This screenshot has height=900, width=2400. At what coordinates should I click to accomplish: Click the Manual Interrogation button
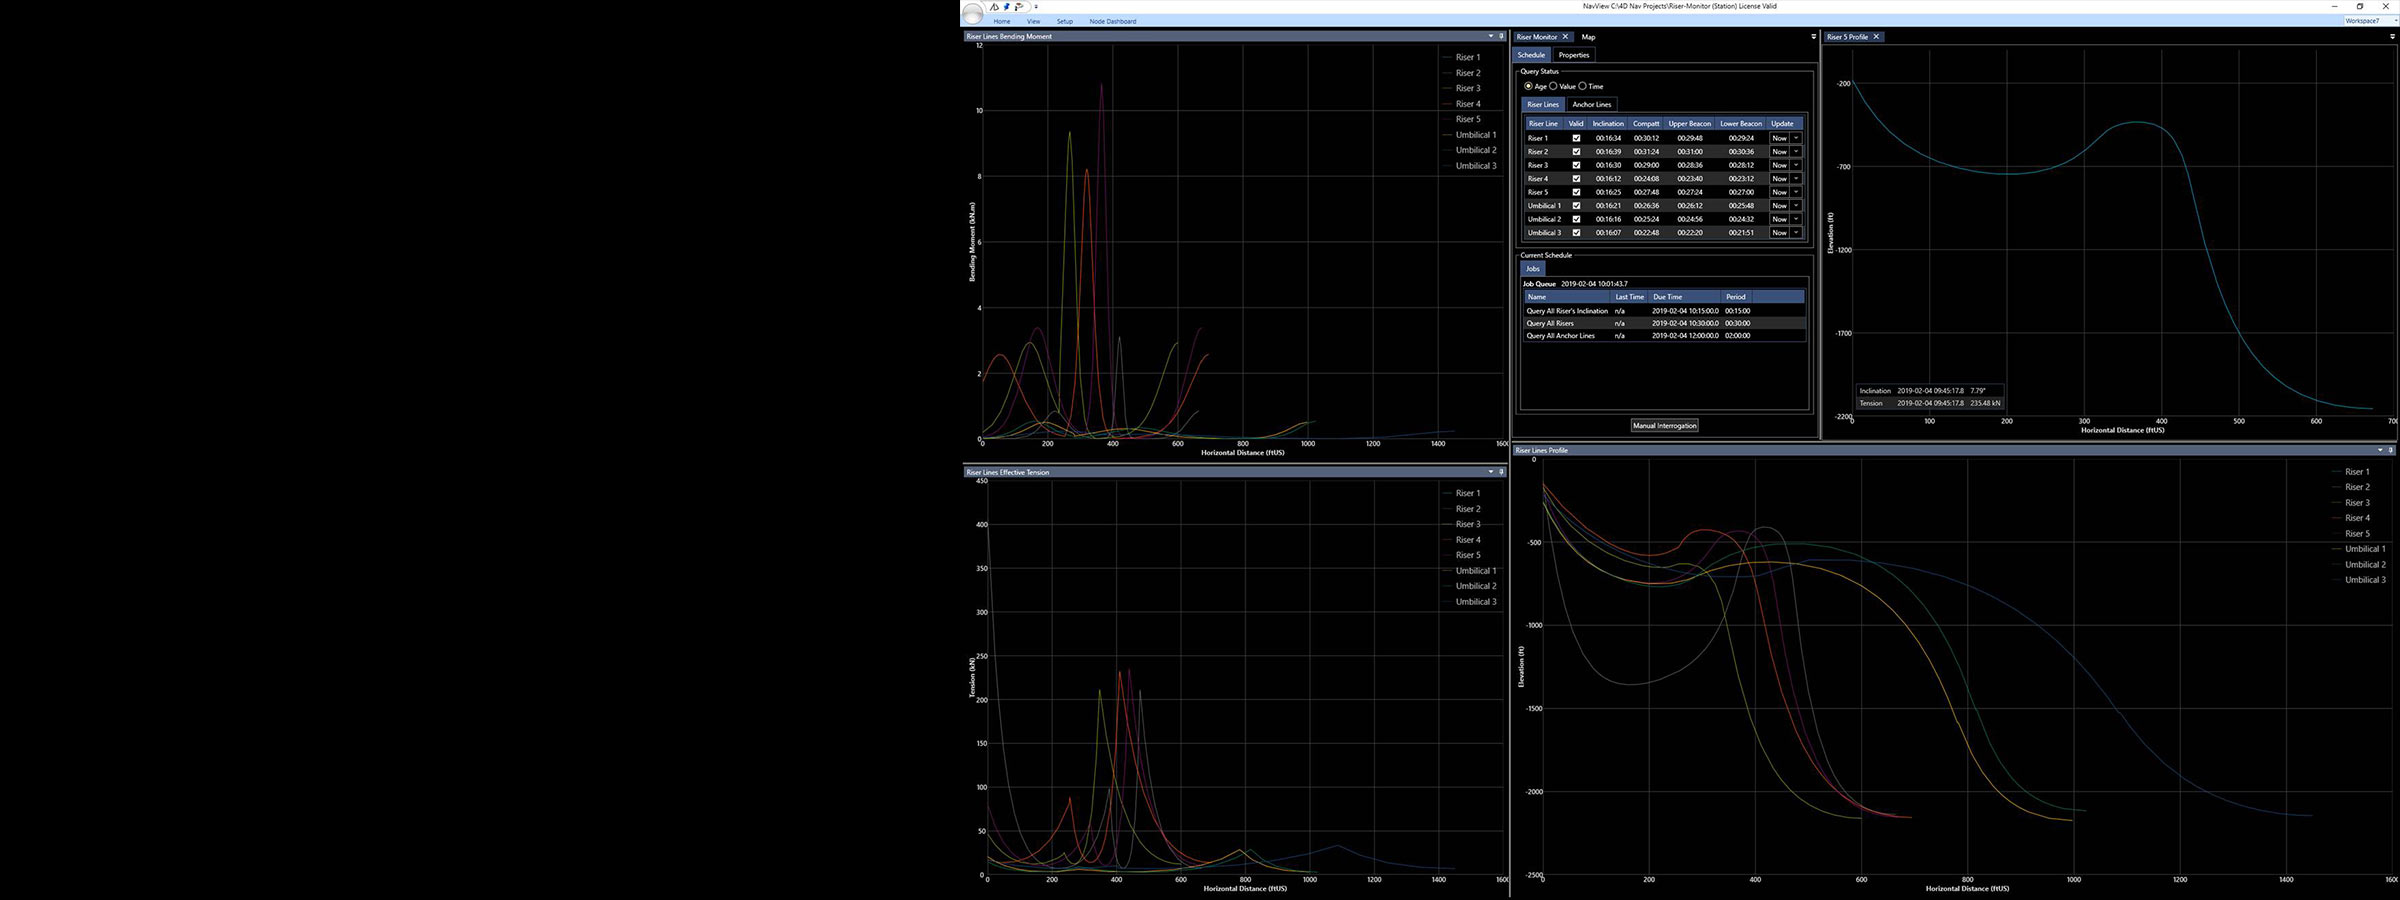(1665, 426)
